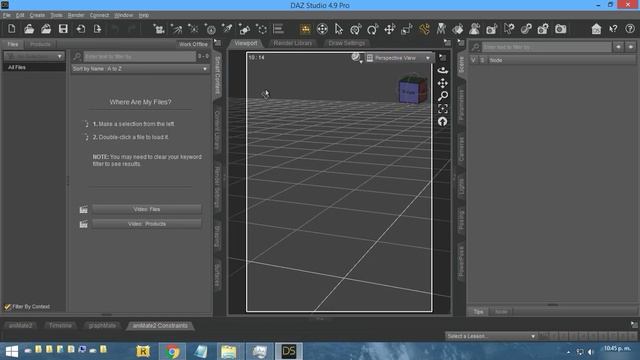
Task: Open the DAZ home icon
Action: coord(596,29)
